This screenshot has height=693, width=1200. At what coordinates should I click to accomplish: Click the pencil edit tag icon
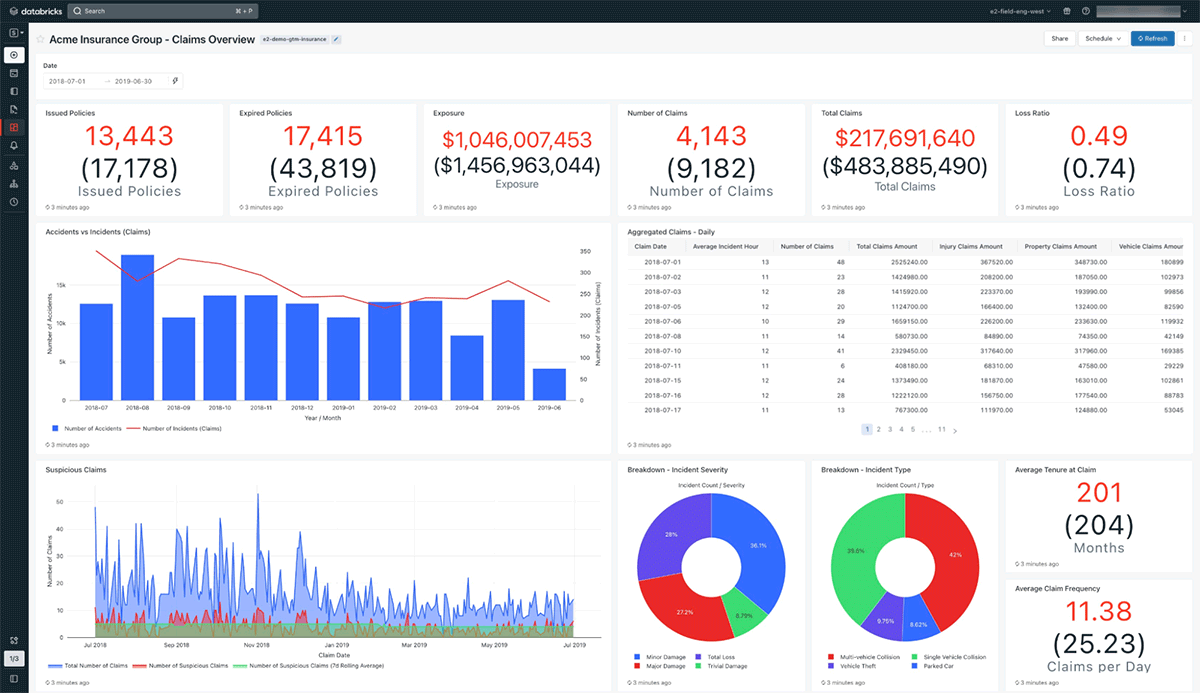(336, 39)
